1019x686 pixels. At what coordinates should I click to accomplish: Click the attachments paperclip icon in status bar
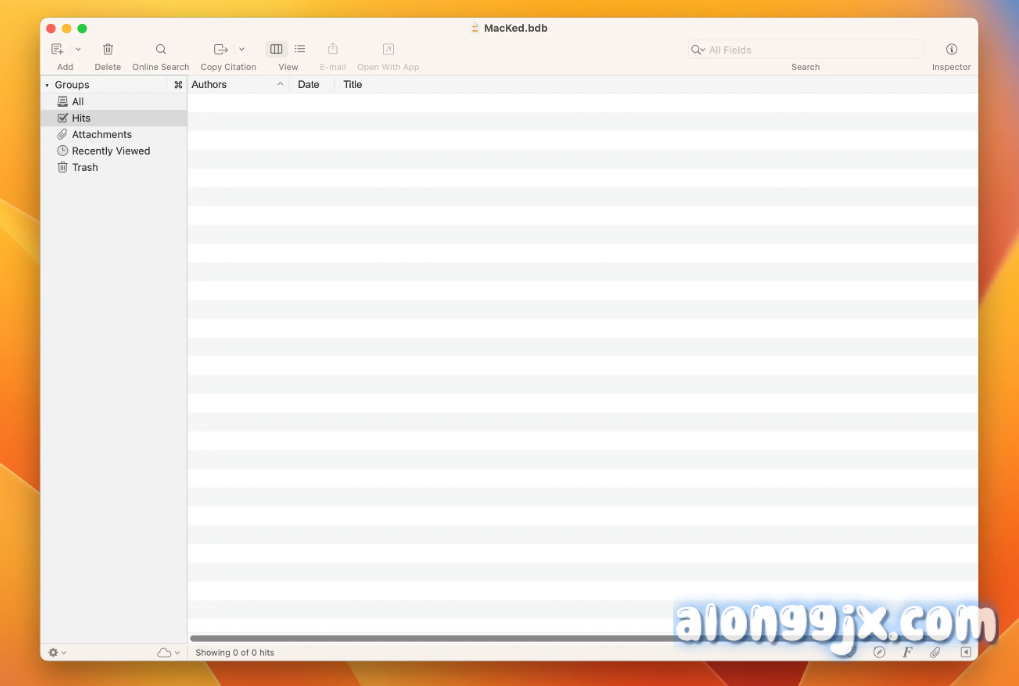tap(935, 652)
